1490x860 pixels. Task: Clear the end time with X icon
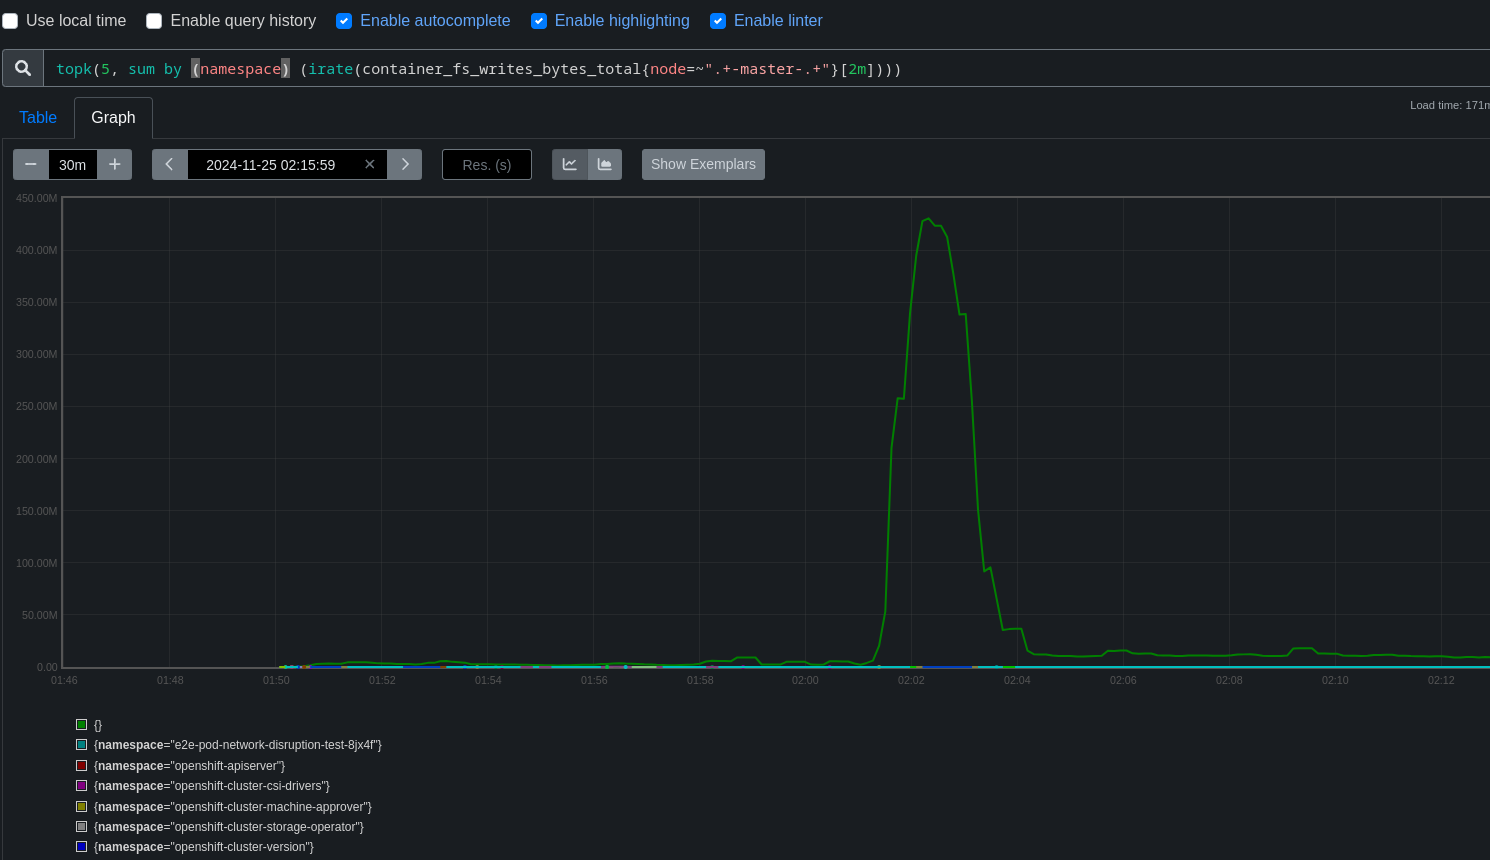[370, 165]
